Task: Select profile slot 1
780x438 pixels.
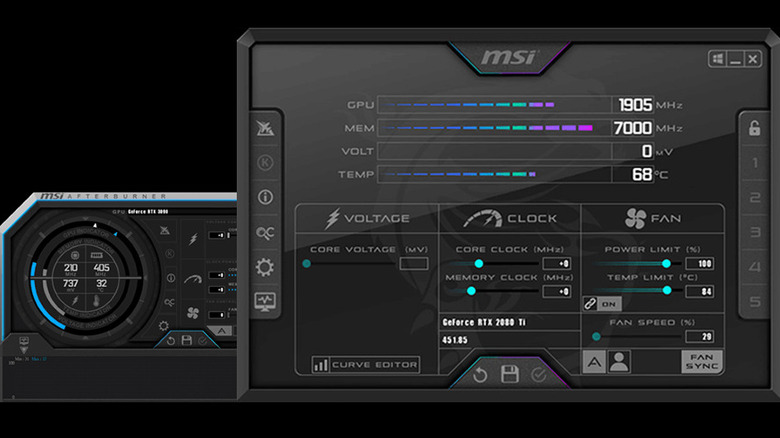Action: pos(755,163)
